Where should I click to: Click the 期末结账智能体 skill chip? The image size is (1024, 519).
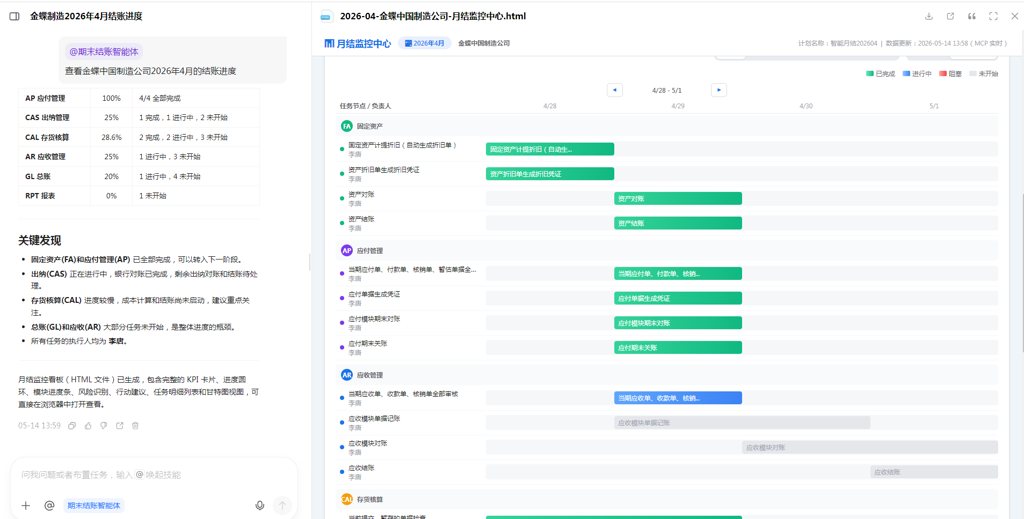(x=94, y=505)
